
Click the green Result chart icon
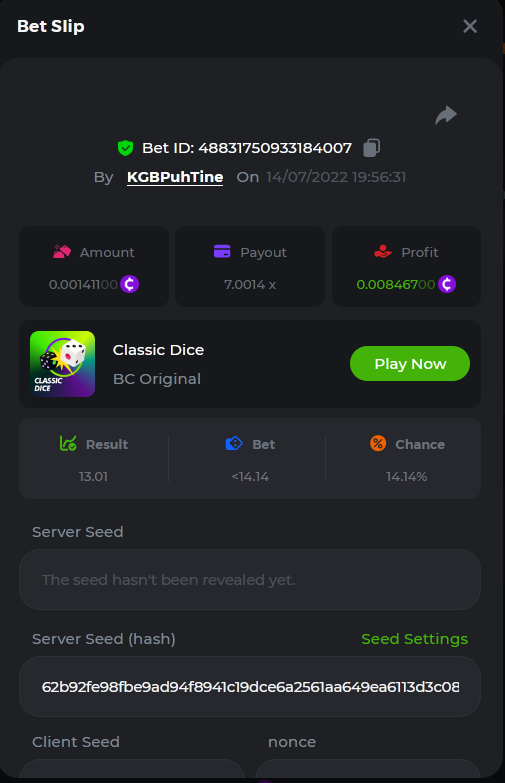[x=68, y=443]
